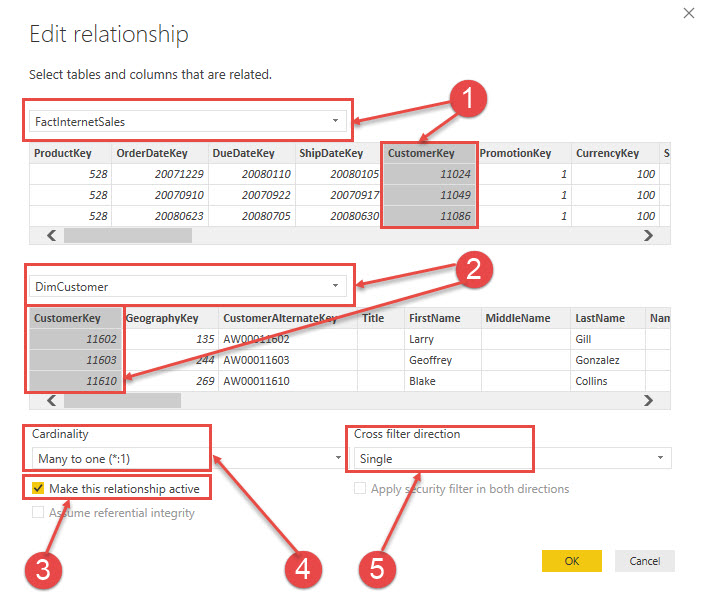Click the DimCustomer horizontal scrollbar thumb
This screenshot has height=601, width=705.
122,400
